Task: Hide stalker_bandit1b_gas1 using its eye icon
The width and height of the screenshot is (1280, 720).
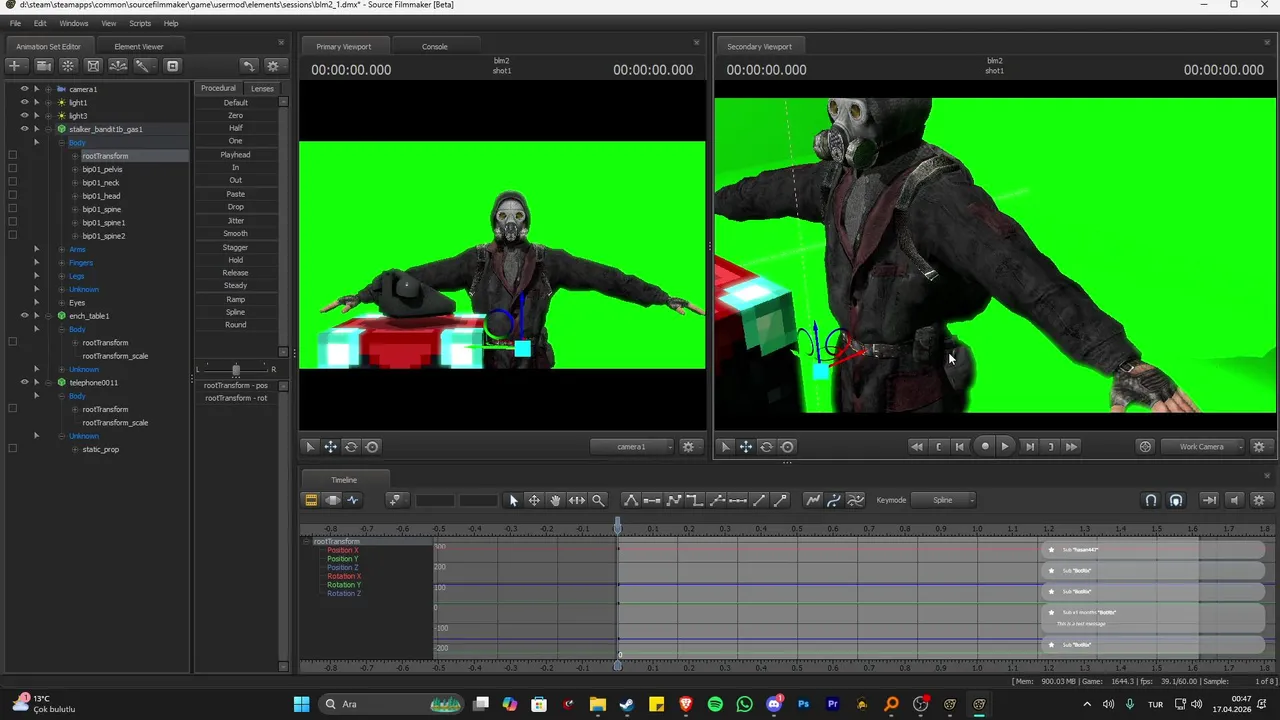Action: tap(24, 129)
